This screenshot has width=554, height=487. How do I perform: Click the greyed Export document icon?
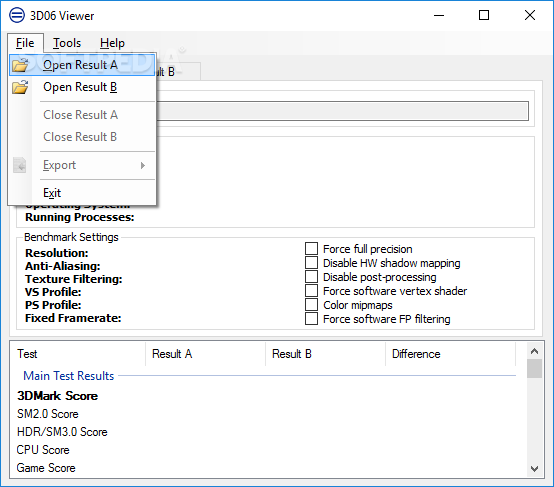tap(20, 165)
